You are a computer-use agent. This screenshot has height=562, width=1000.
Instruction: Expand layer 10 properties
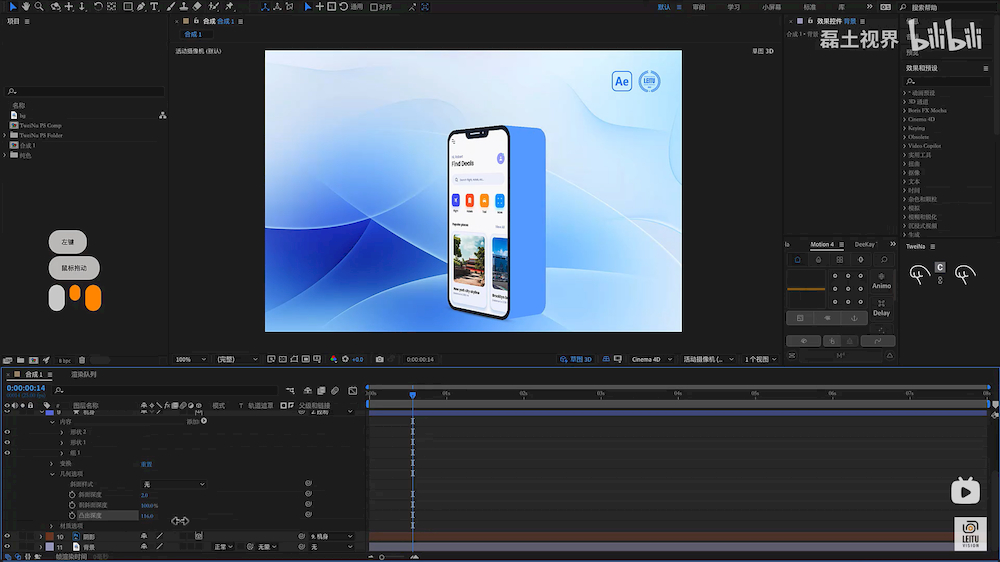click(41, 537)
